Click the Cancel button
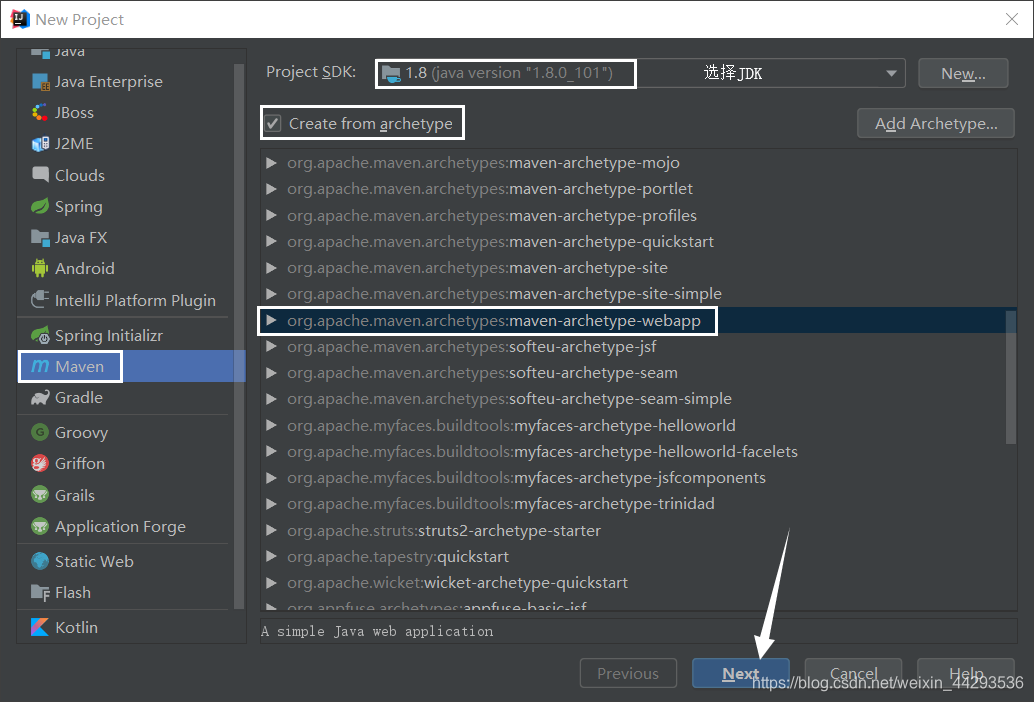1034x702 pixels. click(853, 673)
